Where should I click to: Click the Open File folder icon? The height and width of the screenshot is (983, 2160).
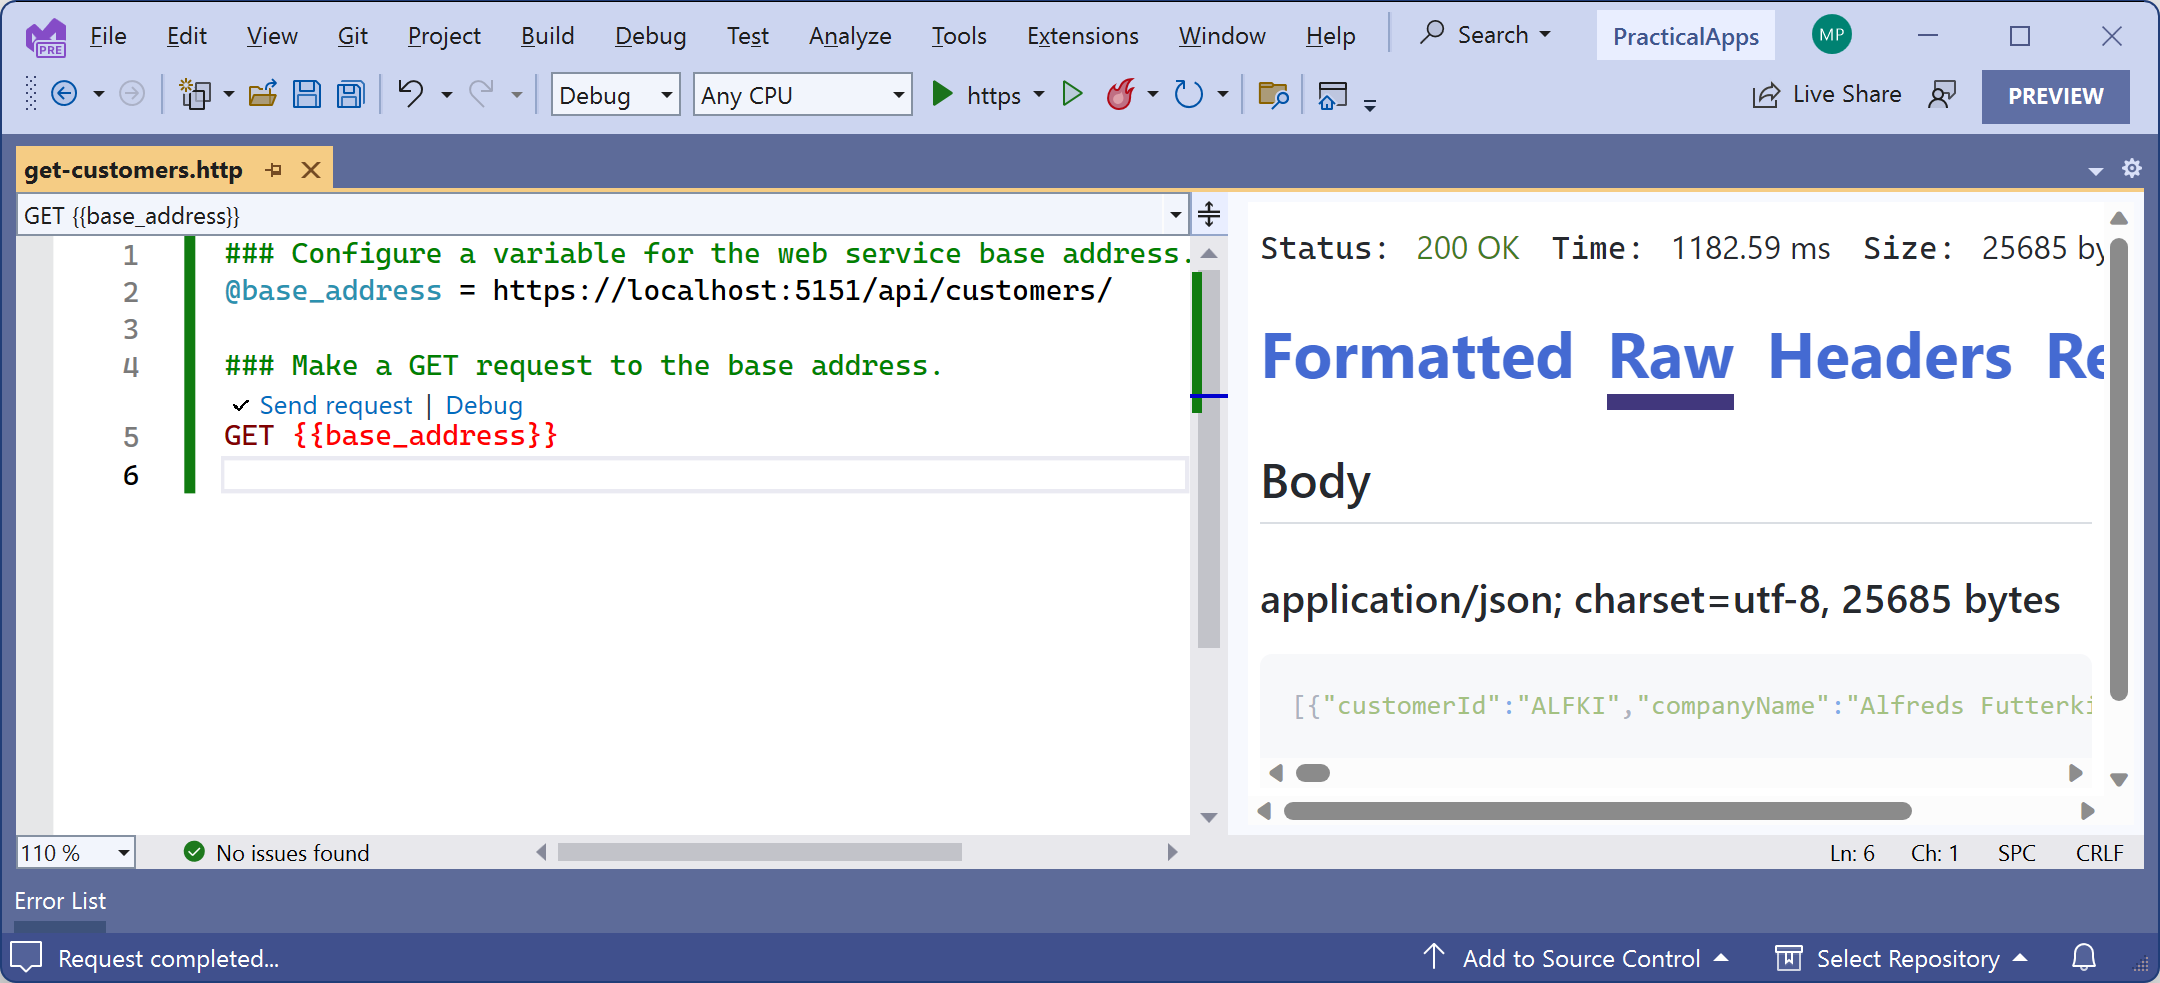(263, 94)
